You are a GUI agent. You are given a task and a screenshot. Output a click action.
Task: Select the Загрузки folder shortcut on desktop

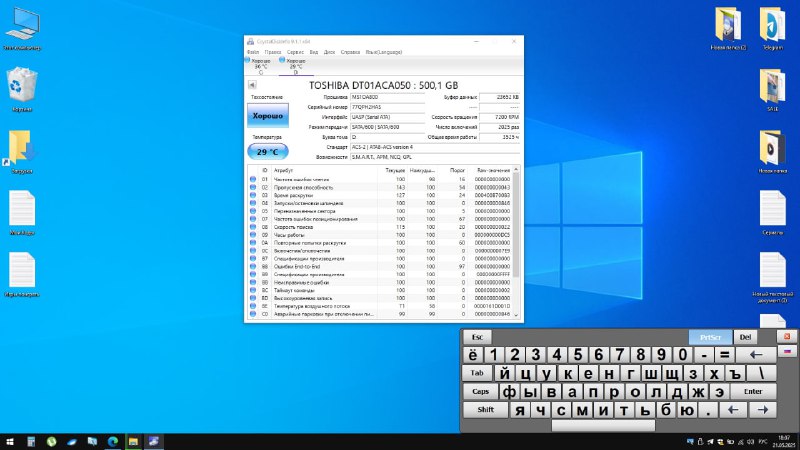[22, 152]
